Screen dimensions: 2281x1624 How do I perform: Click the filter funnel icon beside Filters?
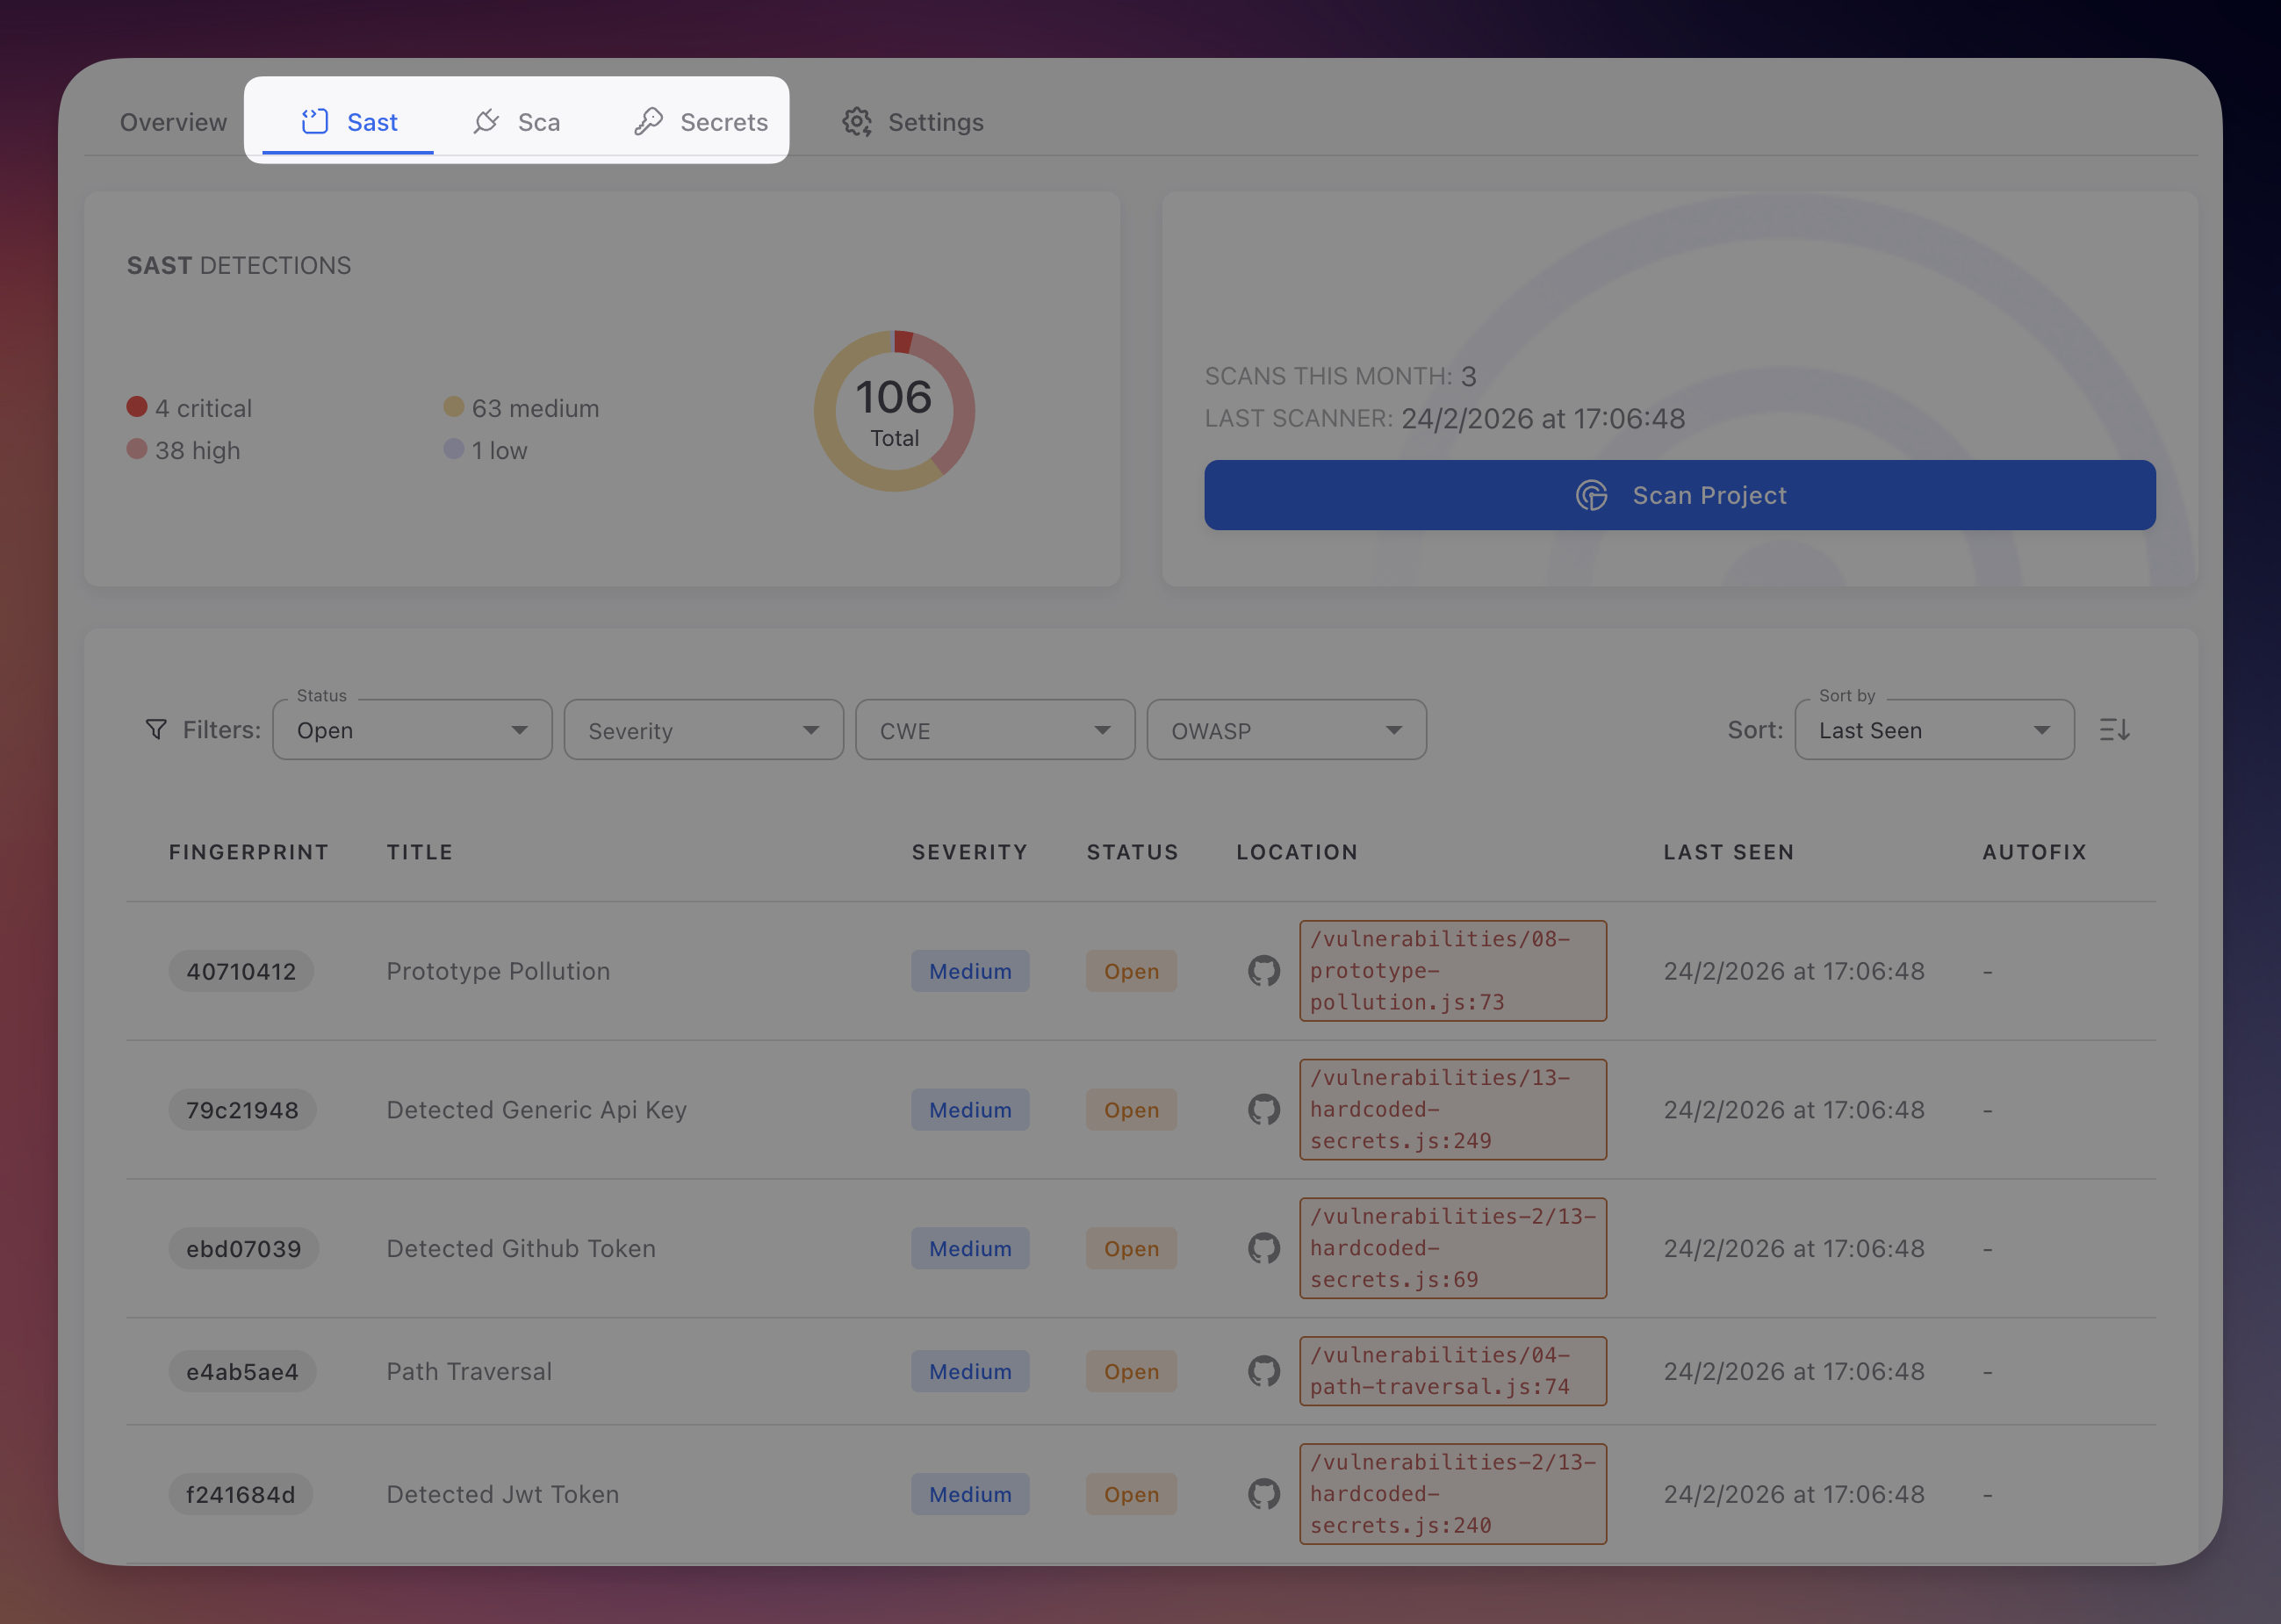[x=156, y=729]
